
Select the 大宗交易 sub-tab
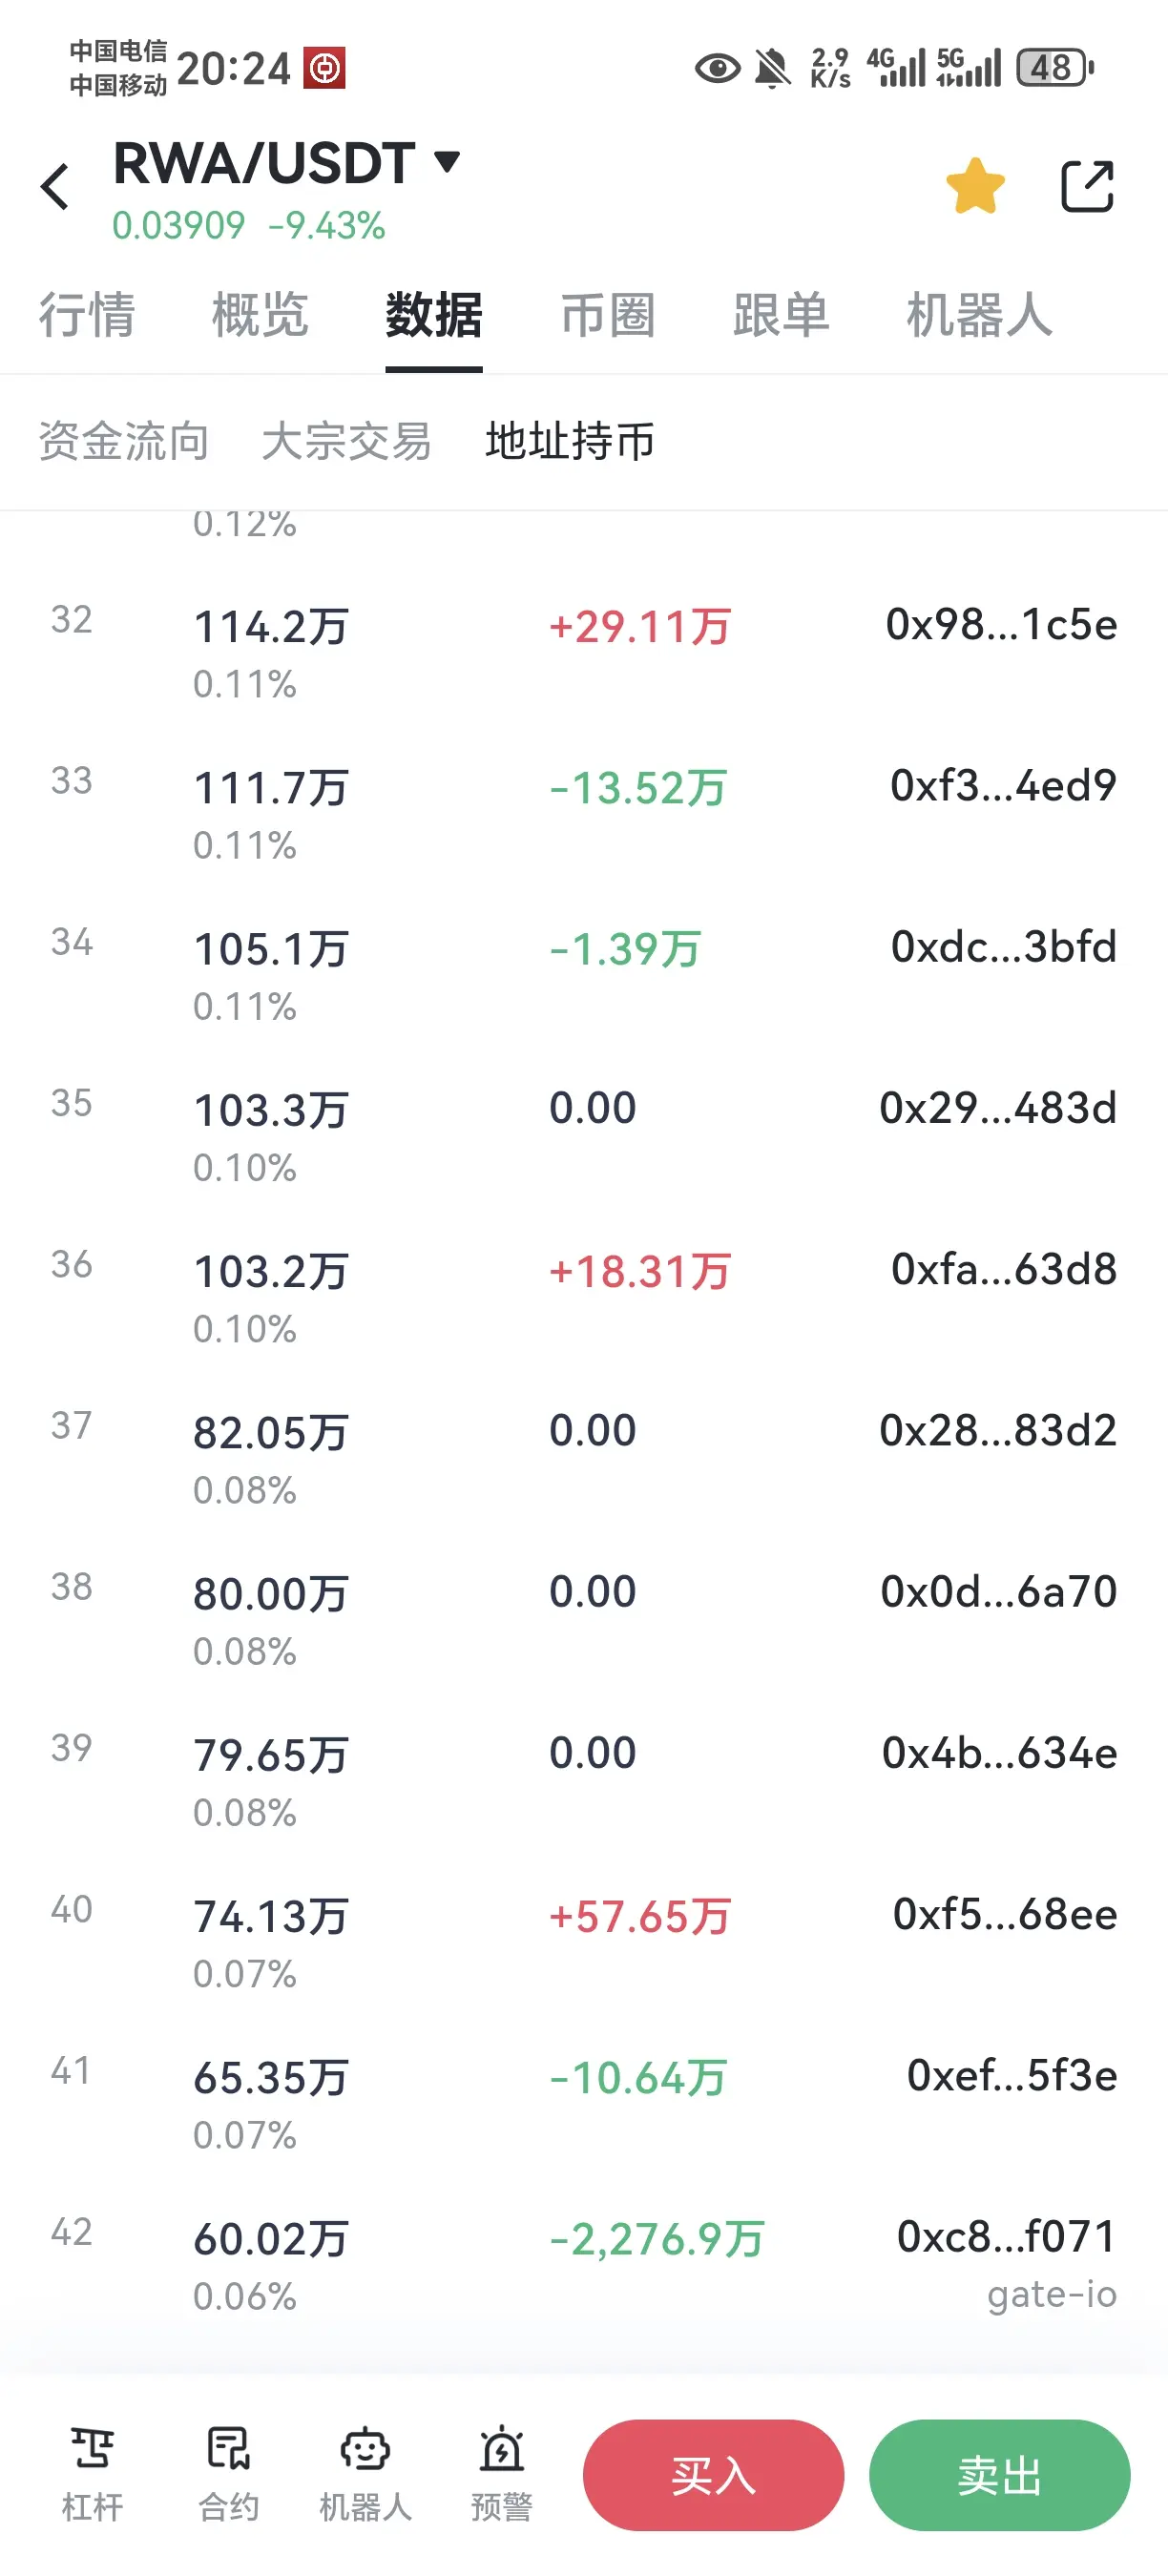coord(346,441)
